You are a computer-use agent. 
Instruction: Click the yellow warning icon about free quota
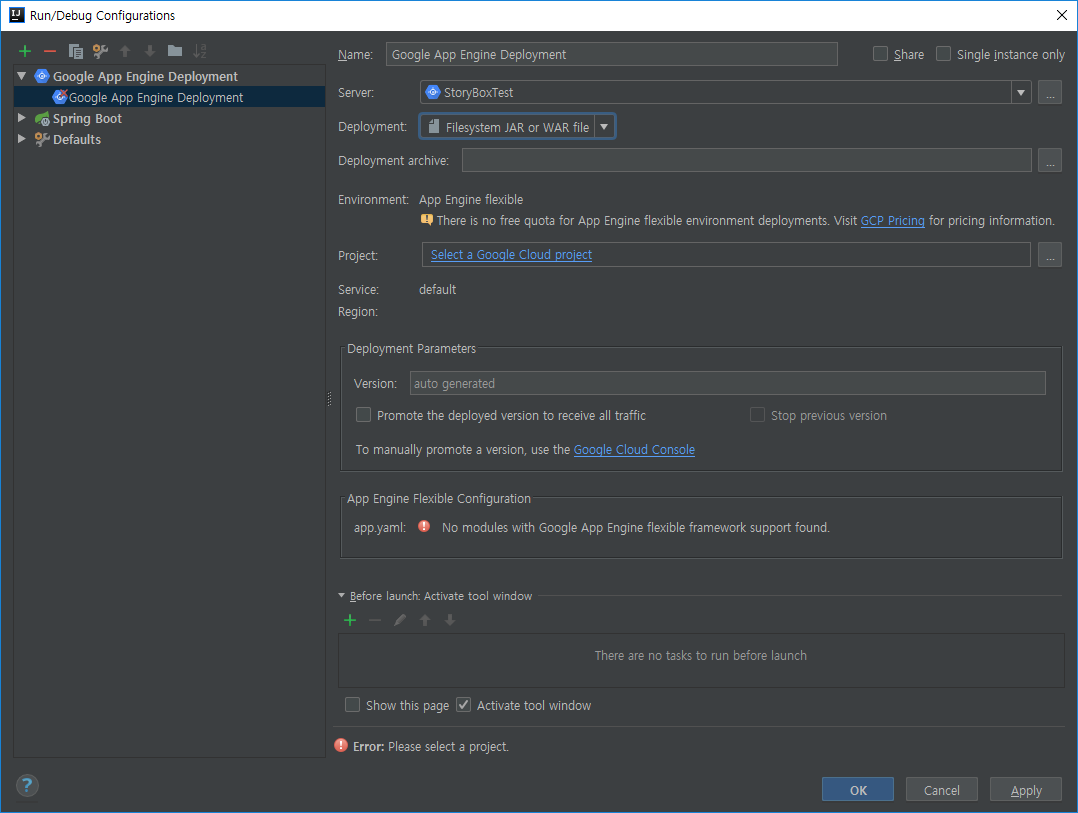pyautogui.click(x=427, y=220)
